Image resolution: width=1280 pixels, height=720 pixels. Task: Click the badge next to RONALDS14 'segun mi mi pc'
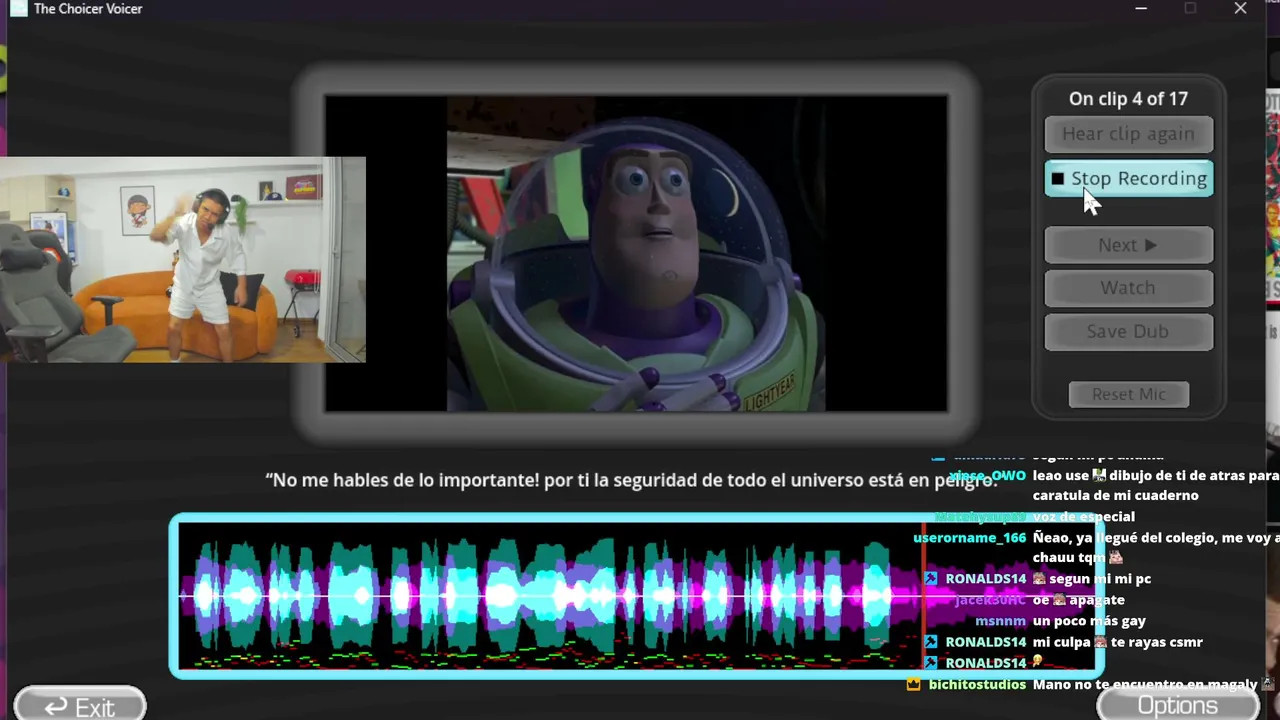point(931,579)
